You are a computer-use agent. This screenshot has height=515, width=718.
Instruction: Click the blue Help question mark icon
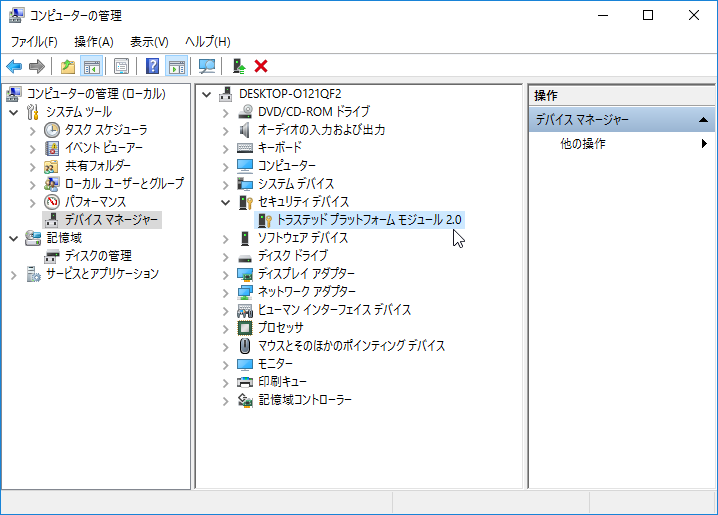(x=152, y=67)
